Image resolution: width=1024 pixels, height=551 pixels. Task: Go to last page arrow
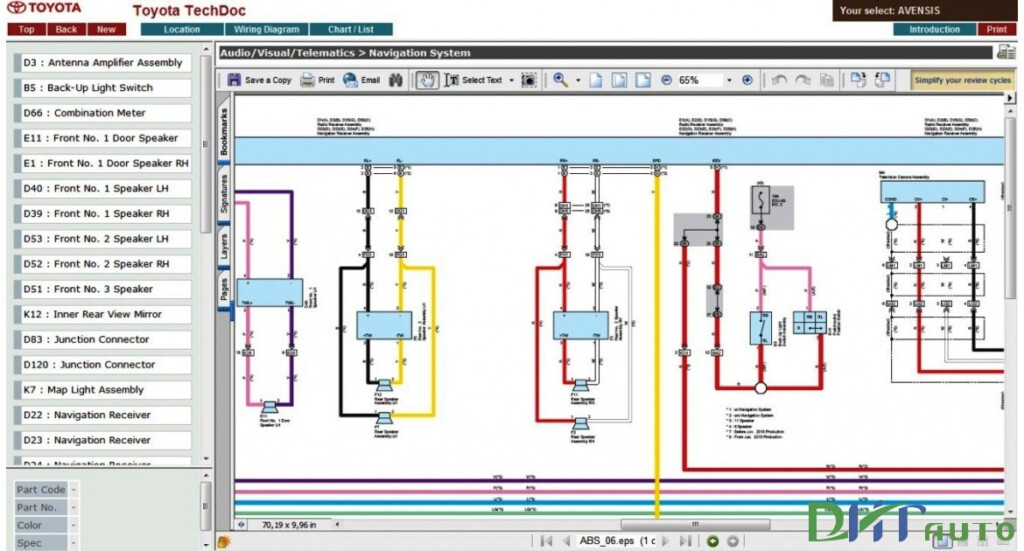(685, 541)
